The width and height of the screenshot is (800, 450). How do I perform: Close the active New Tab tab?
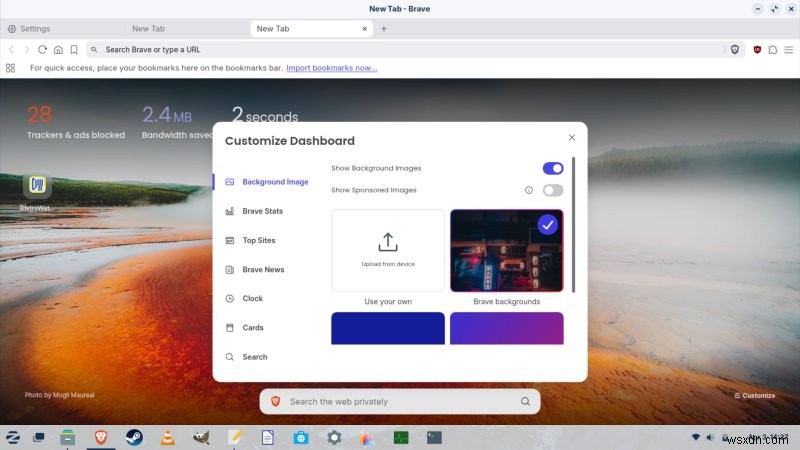click(x=364, y=29)
